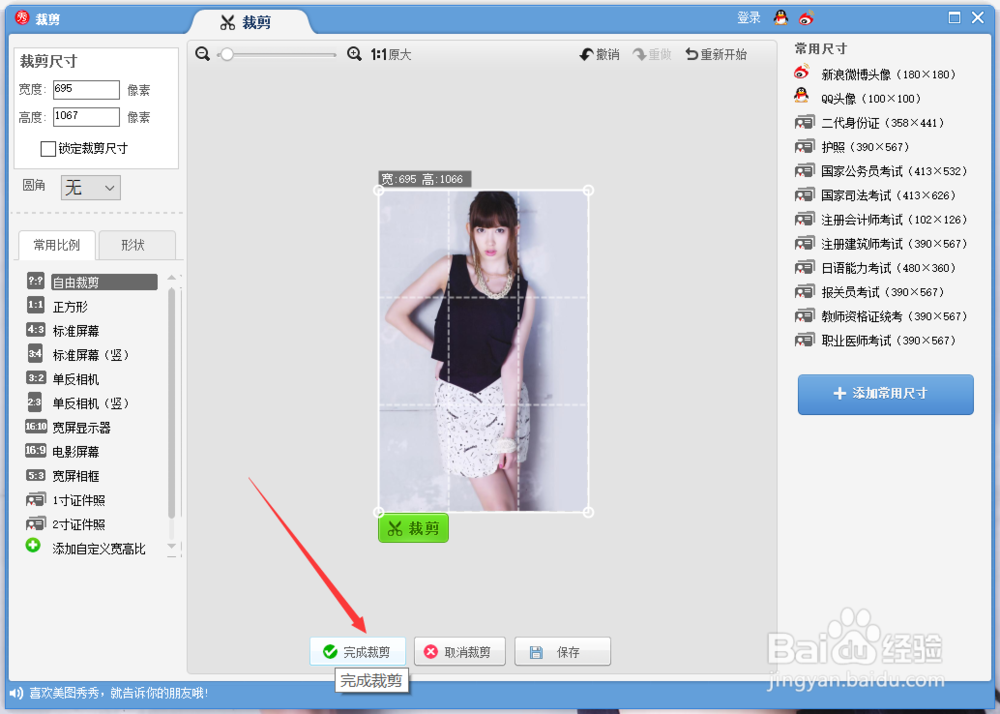Select the 16:9 电影屏幕 ratio
Screen dimensions: 1000x714
click(x=62, y=451)
